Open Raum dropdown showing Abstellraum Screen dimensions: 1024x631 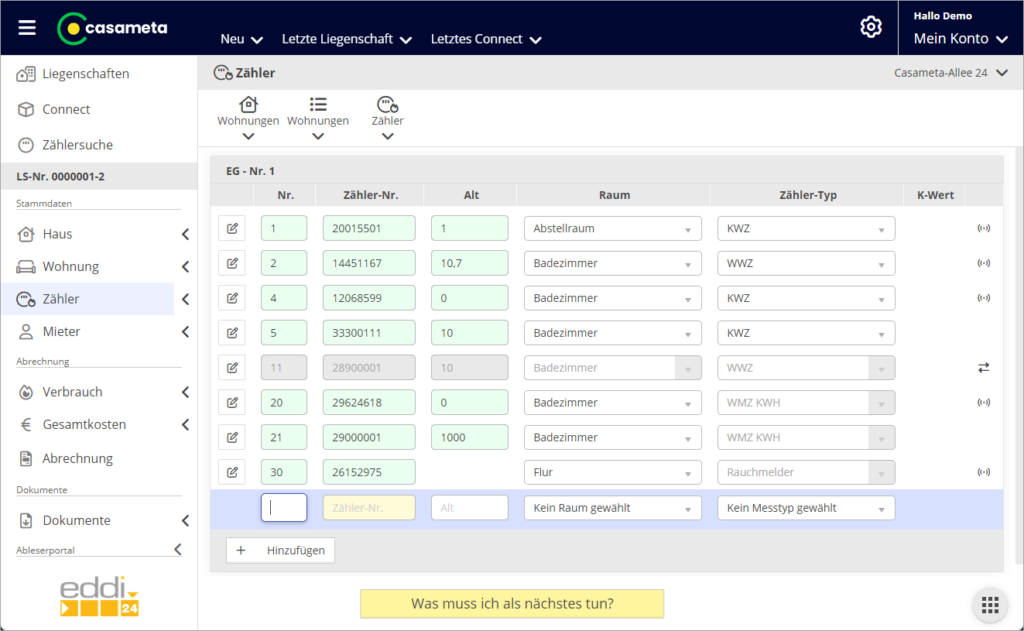[612, 228]
